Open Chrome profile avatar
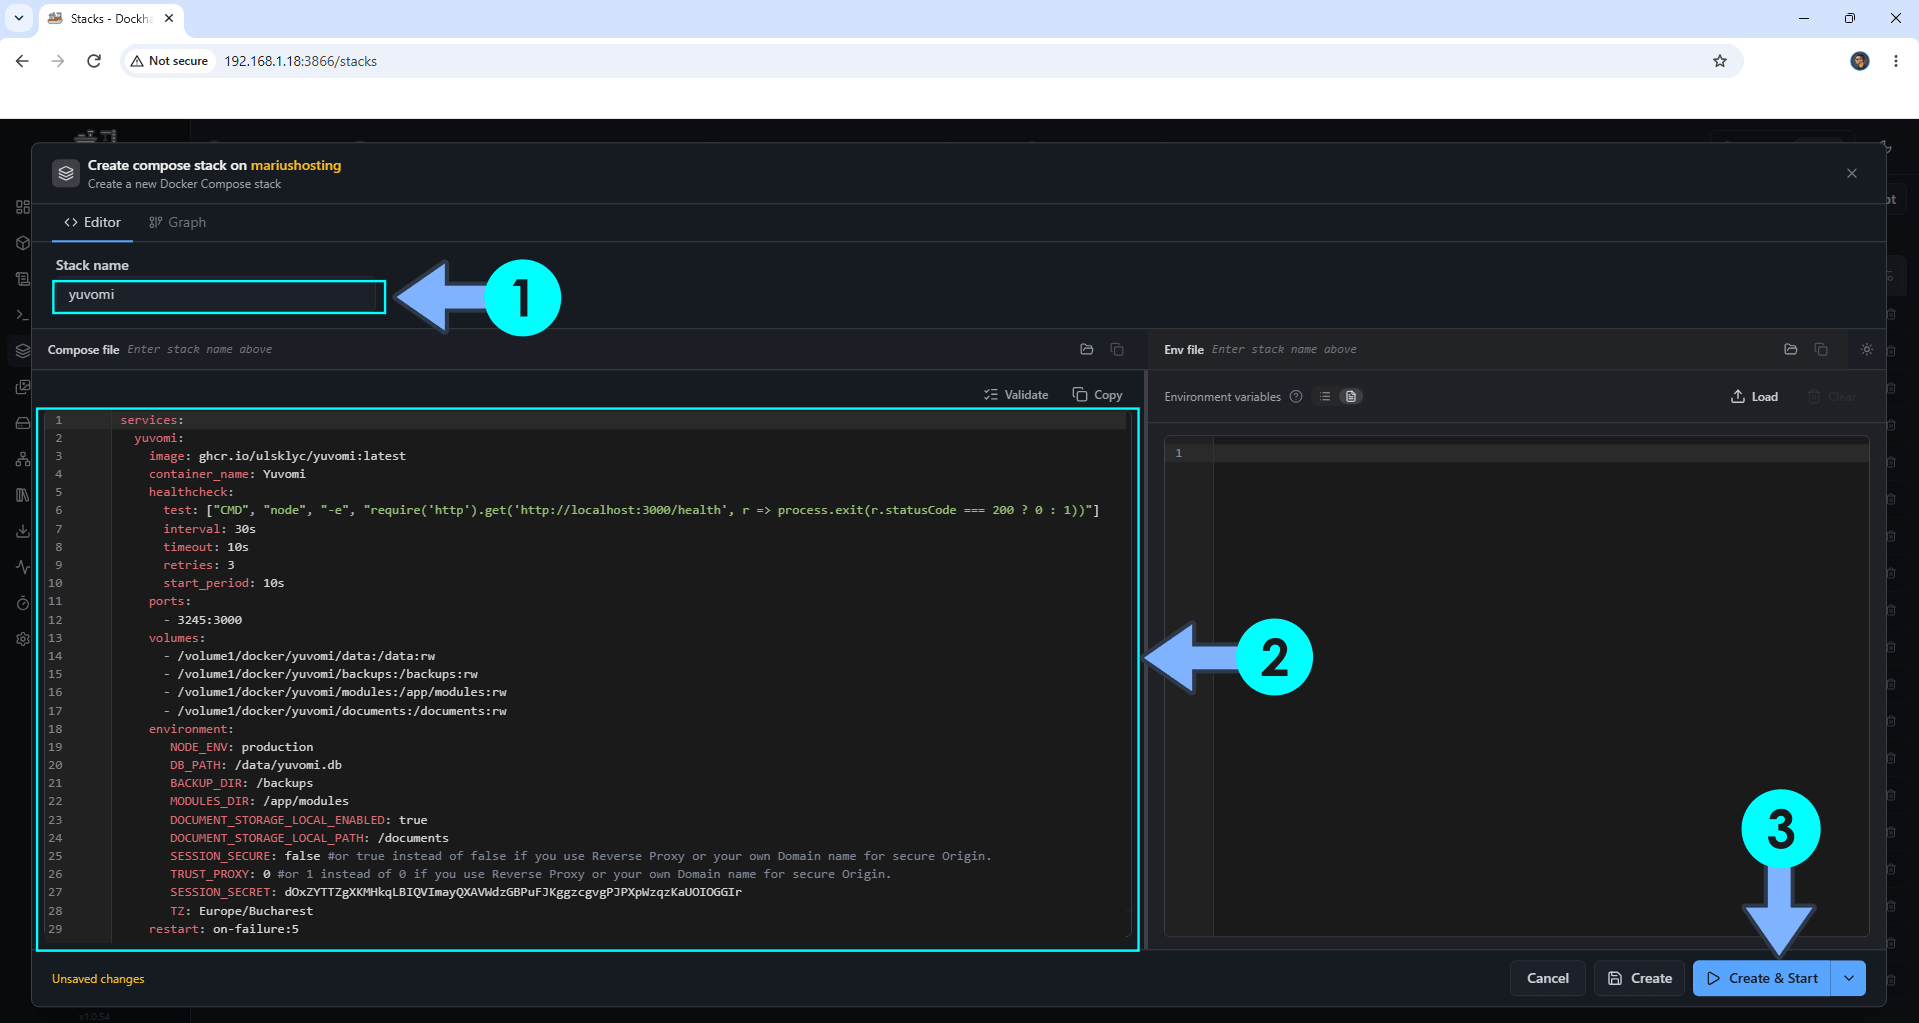 (1860, 61)
